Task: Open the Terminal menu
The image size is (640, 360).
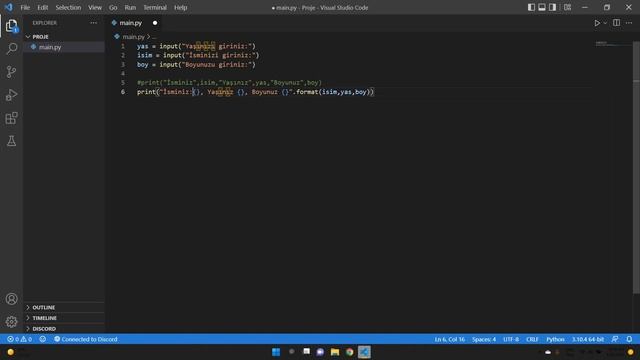Action: [155, 7]
